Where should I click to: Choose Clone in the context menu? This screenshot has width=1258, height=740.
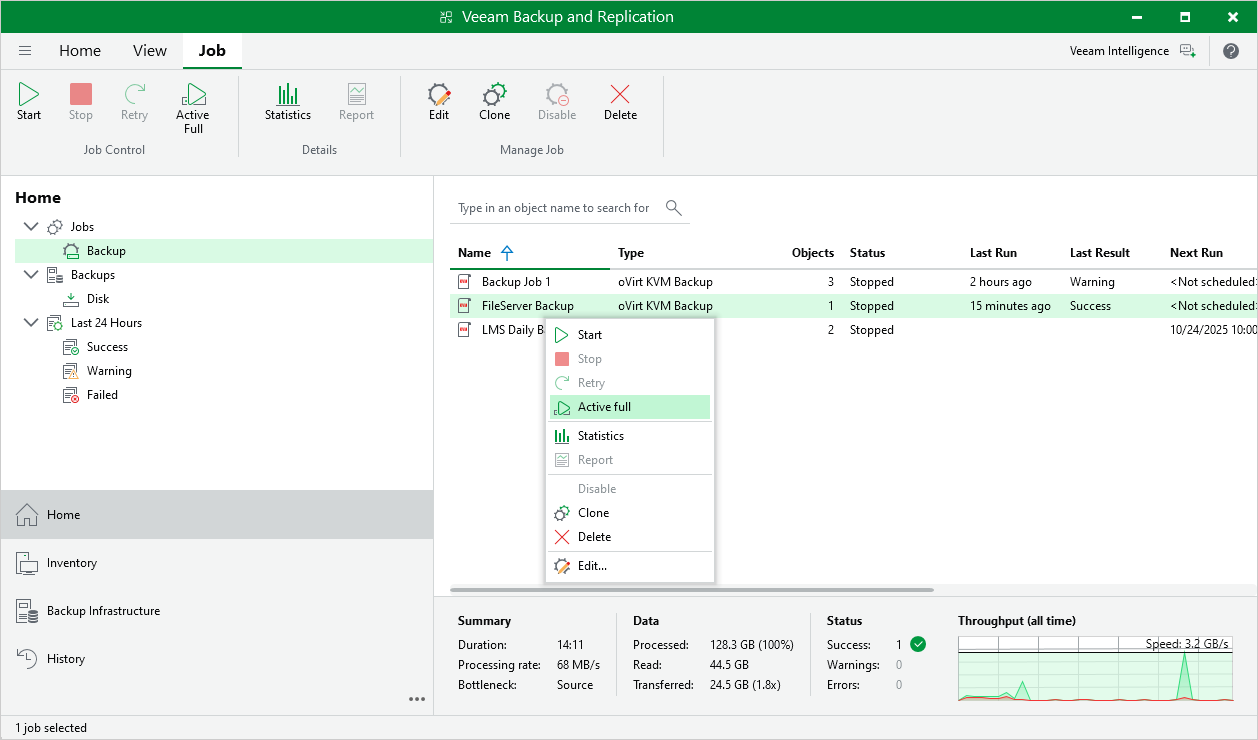pyautogui.click(x=630, y=513)
